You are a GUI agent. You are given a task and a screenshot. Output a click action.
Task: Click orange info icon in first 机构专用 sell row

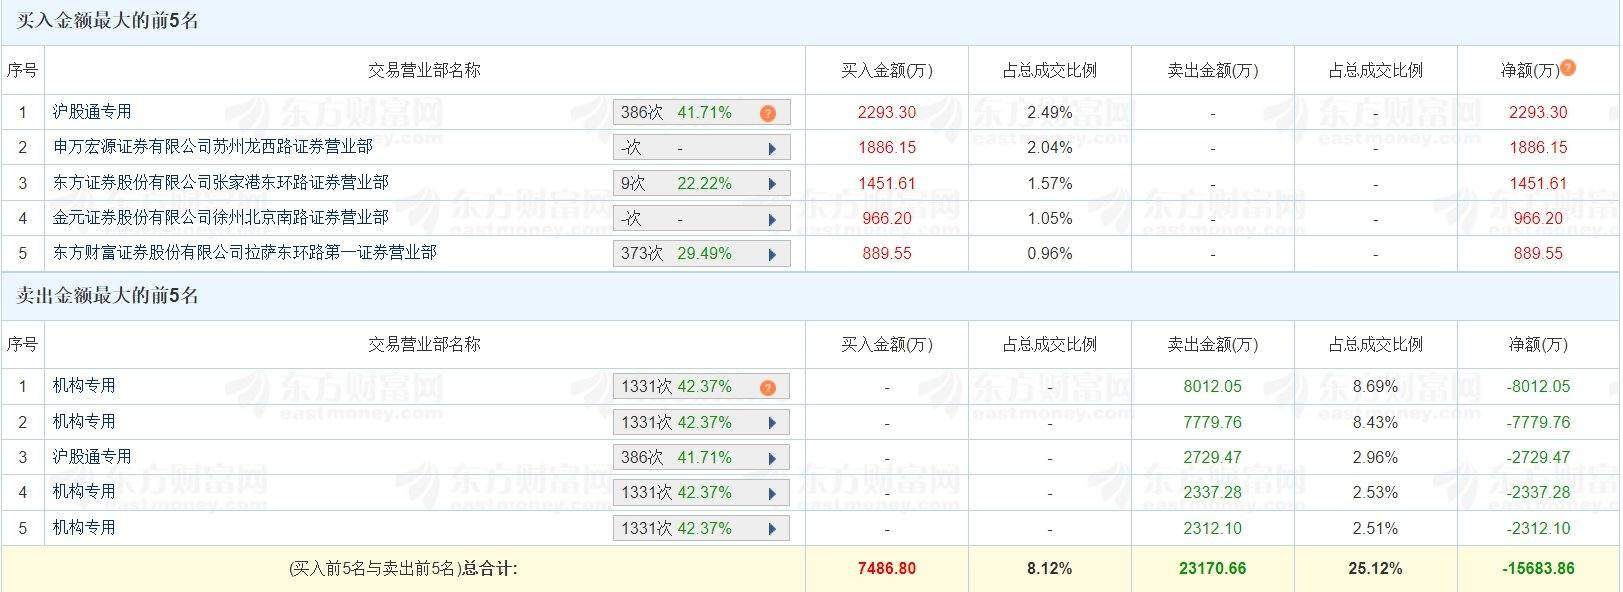(x=767, y=387)
